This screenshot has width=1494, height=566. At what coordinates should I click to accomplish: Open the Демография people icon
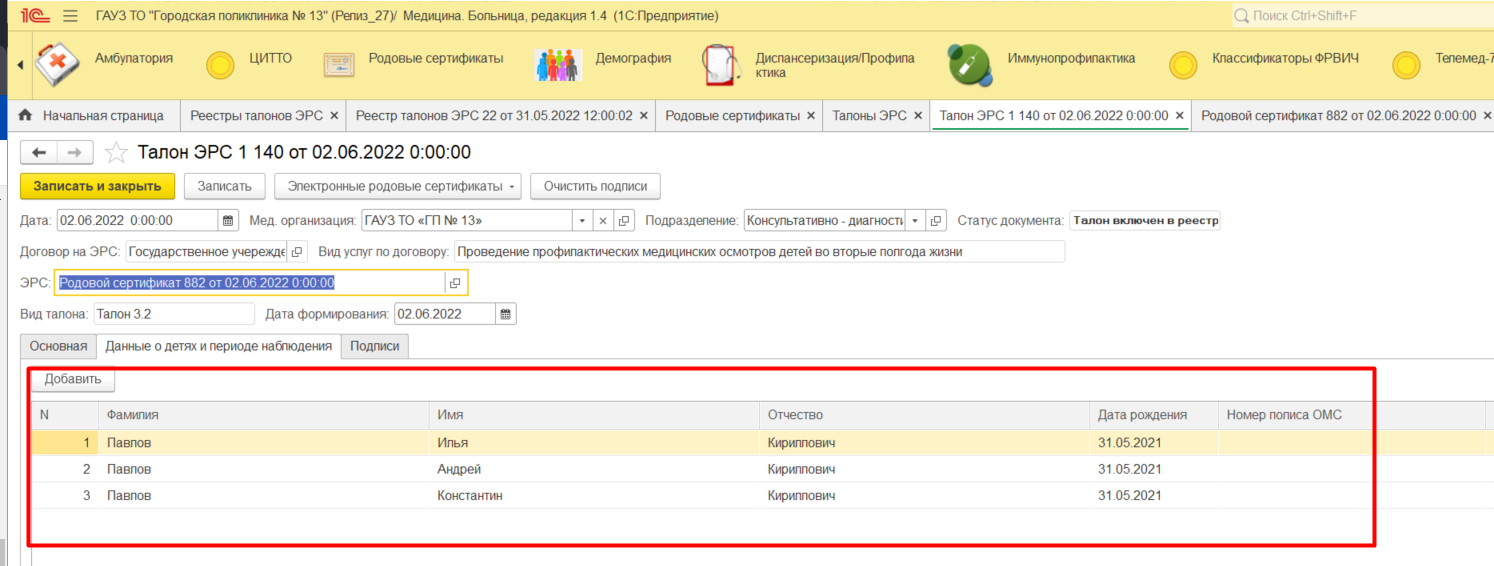click(x=557, y=65)
